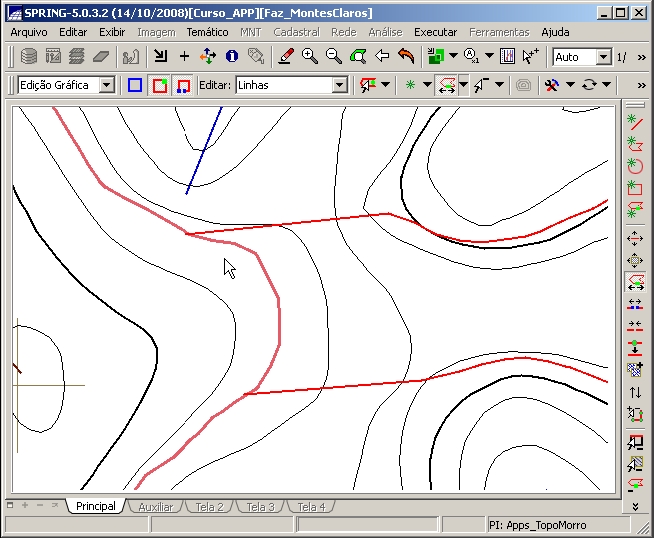Open the Edição Gráfica dropdown
654x538 pixels.
107,85
